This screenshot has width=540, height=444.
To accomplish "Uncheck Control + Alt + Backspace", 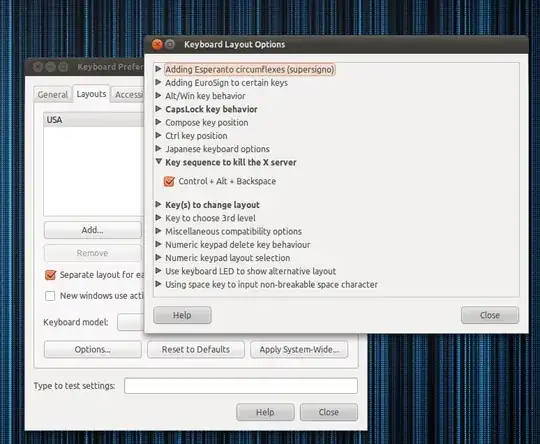I will [169, 181].
